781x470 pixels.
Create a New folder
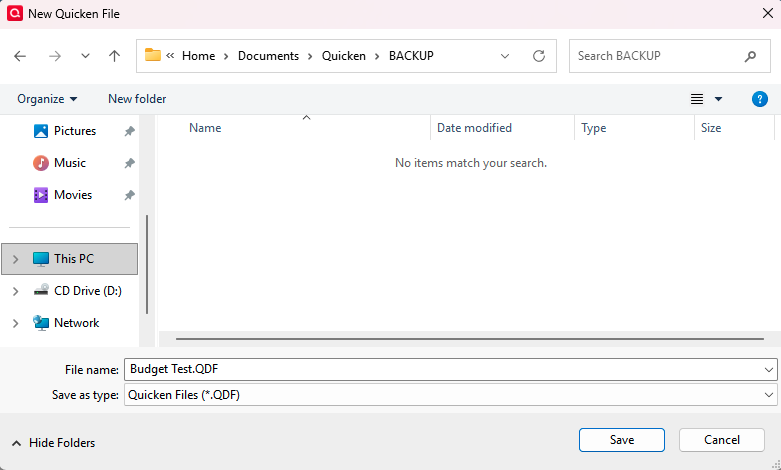(137, 99)
